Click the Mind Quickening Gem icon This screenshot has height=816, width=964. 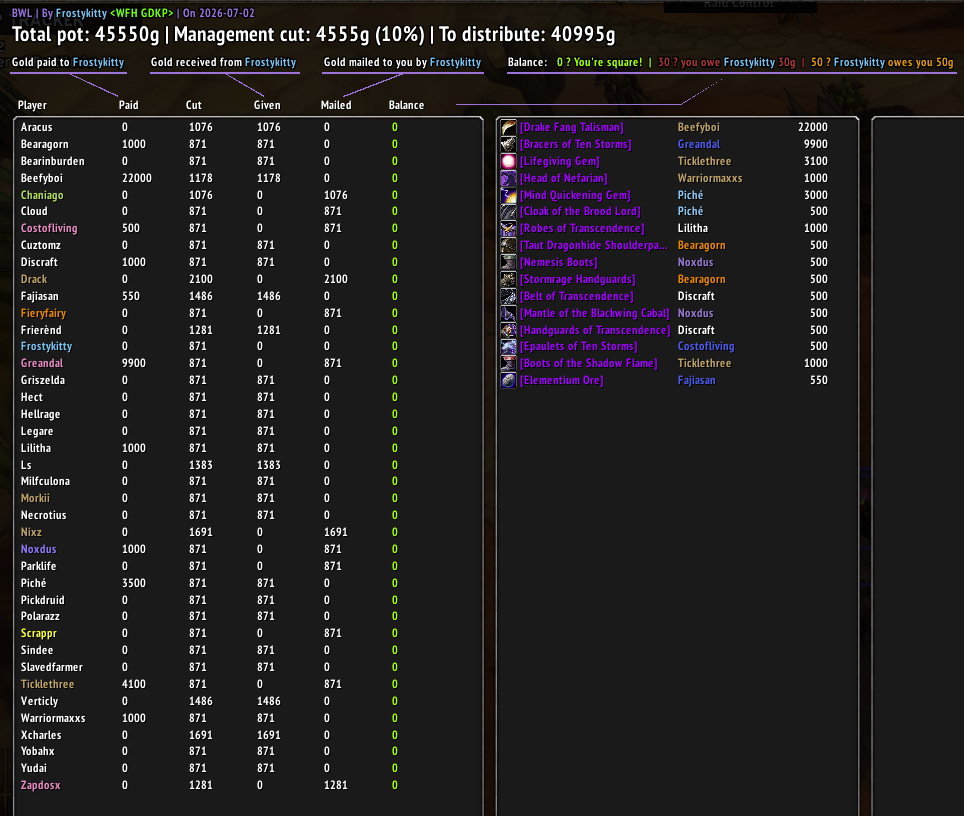508,196
